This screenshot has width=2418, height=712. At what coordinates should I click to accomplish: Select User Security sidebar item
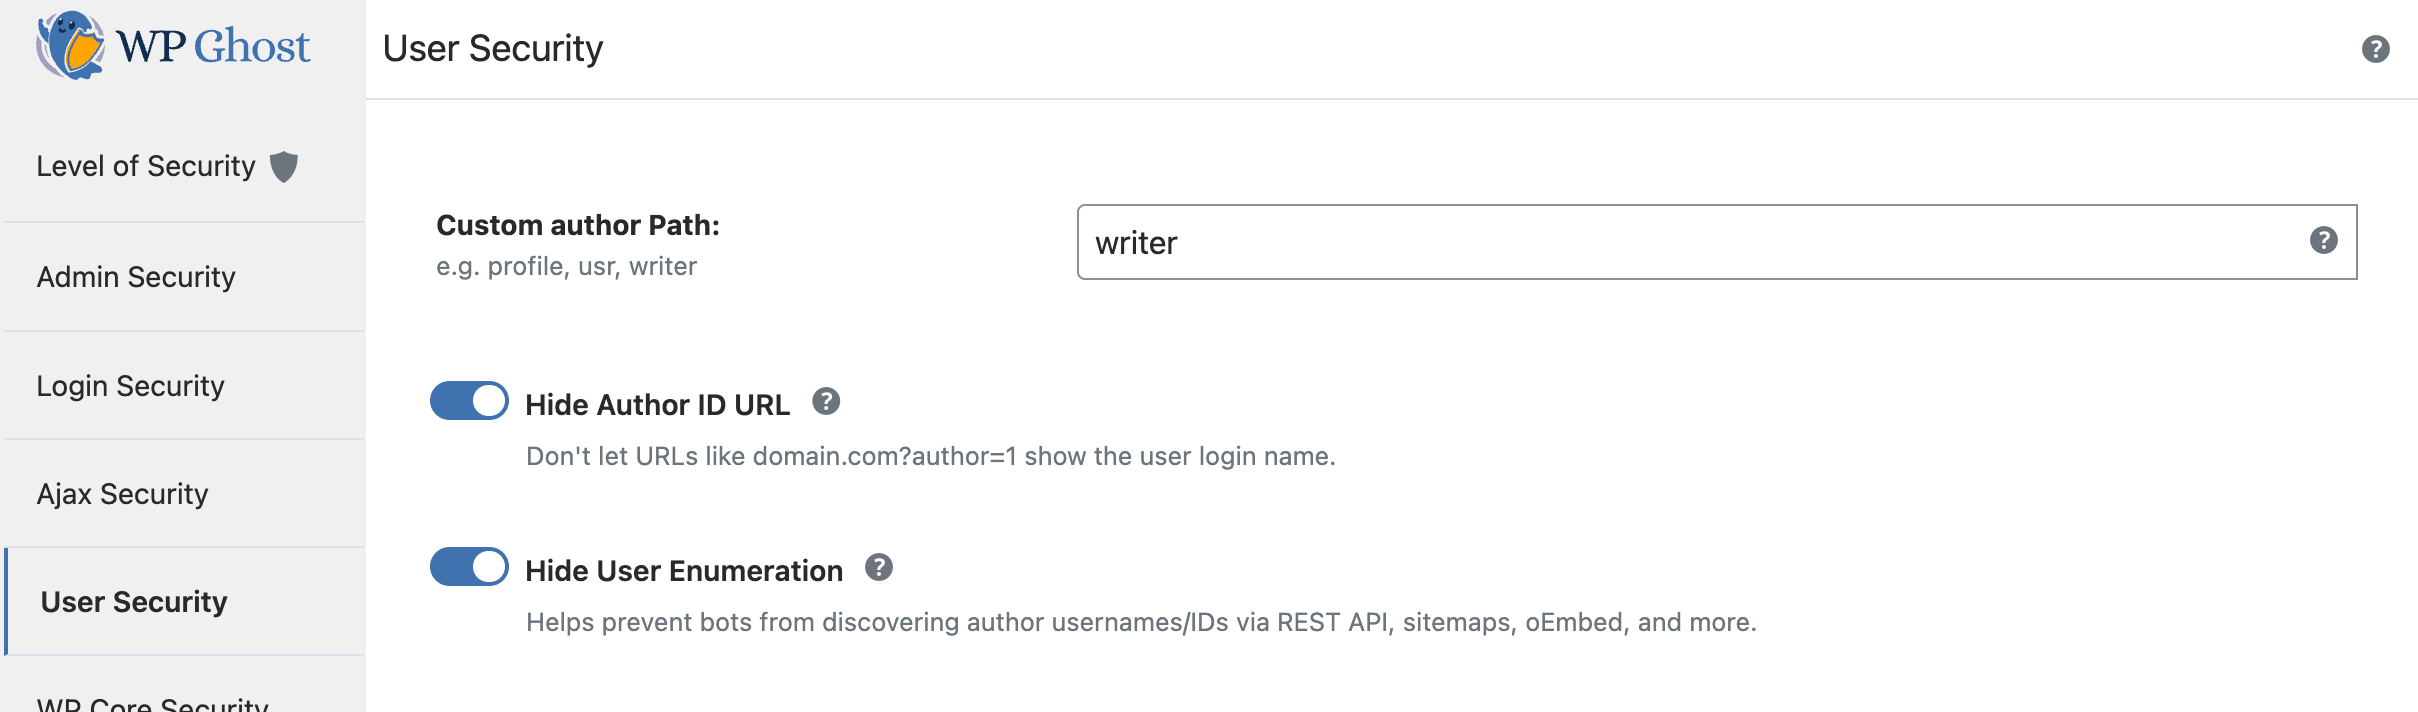point(184,602)
